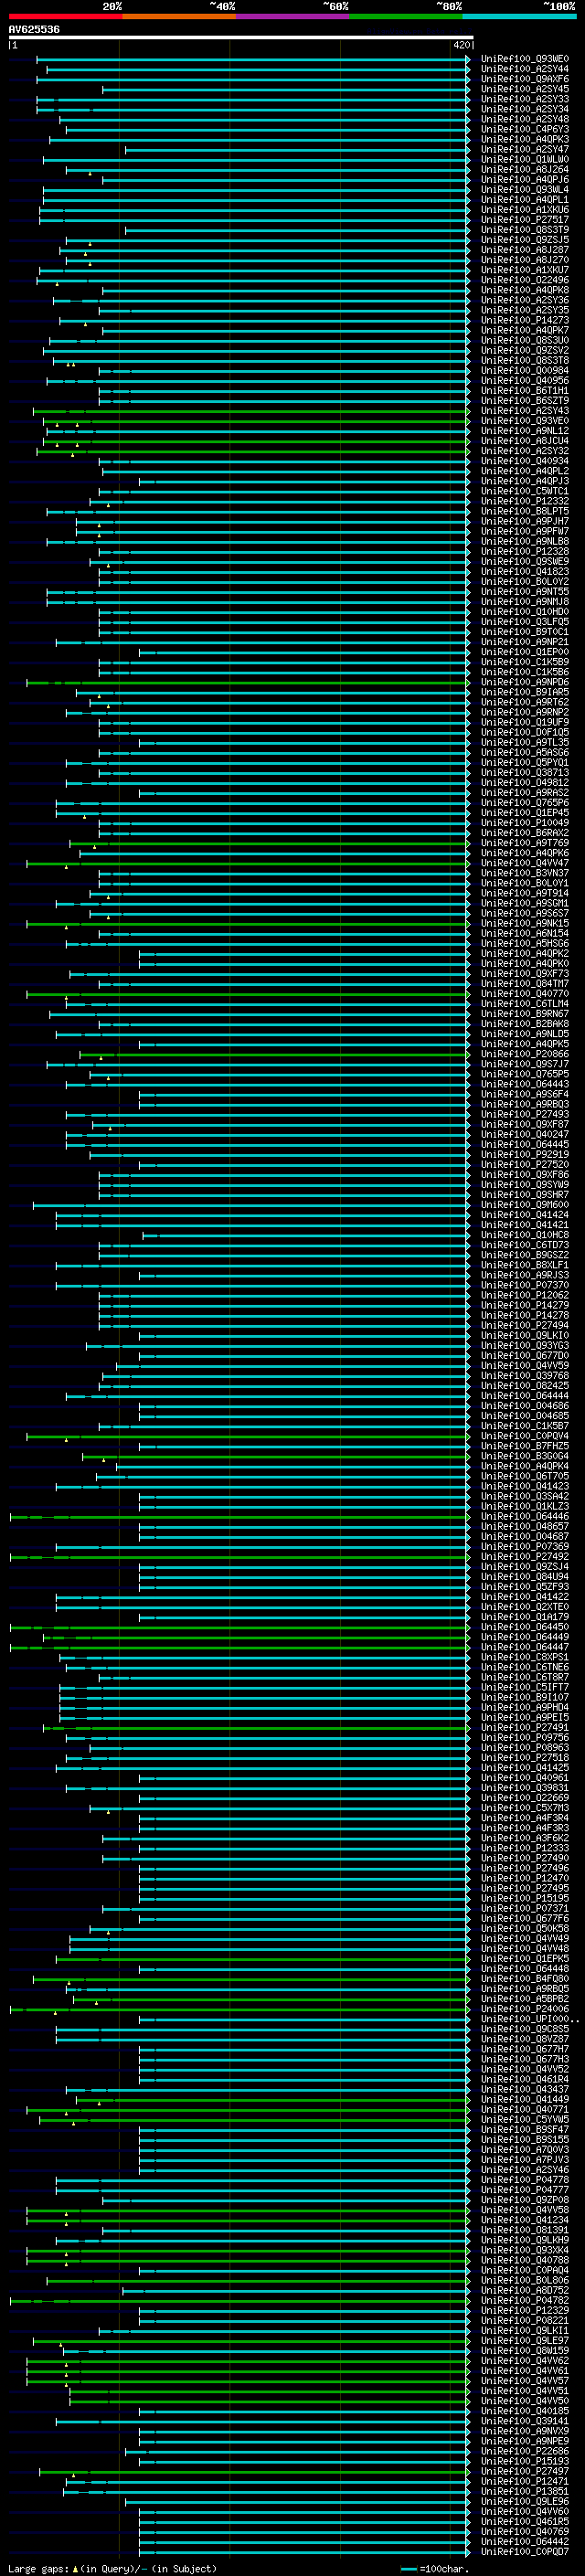
Task: Select hit label UniRef100_Q00984
Action: 525,370
